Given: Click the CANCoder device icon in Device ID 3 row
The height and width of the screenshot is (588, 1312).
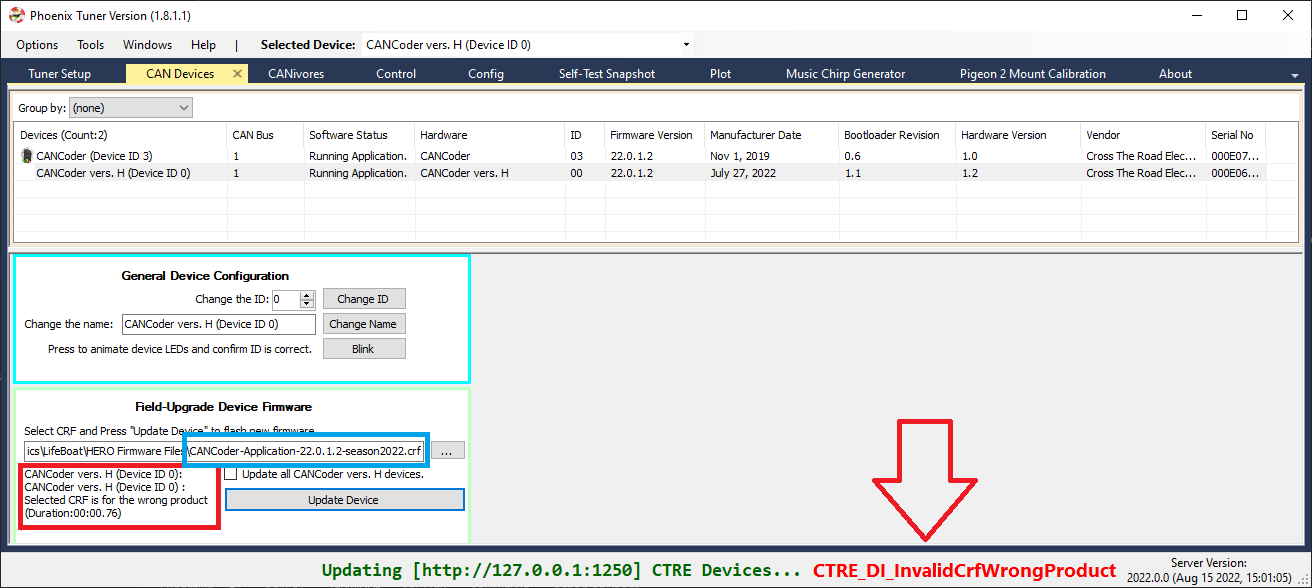Looking at the screenshot, I should [26, 156].
